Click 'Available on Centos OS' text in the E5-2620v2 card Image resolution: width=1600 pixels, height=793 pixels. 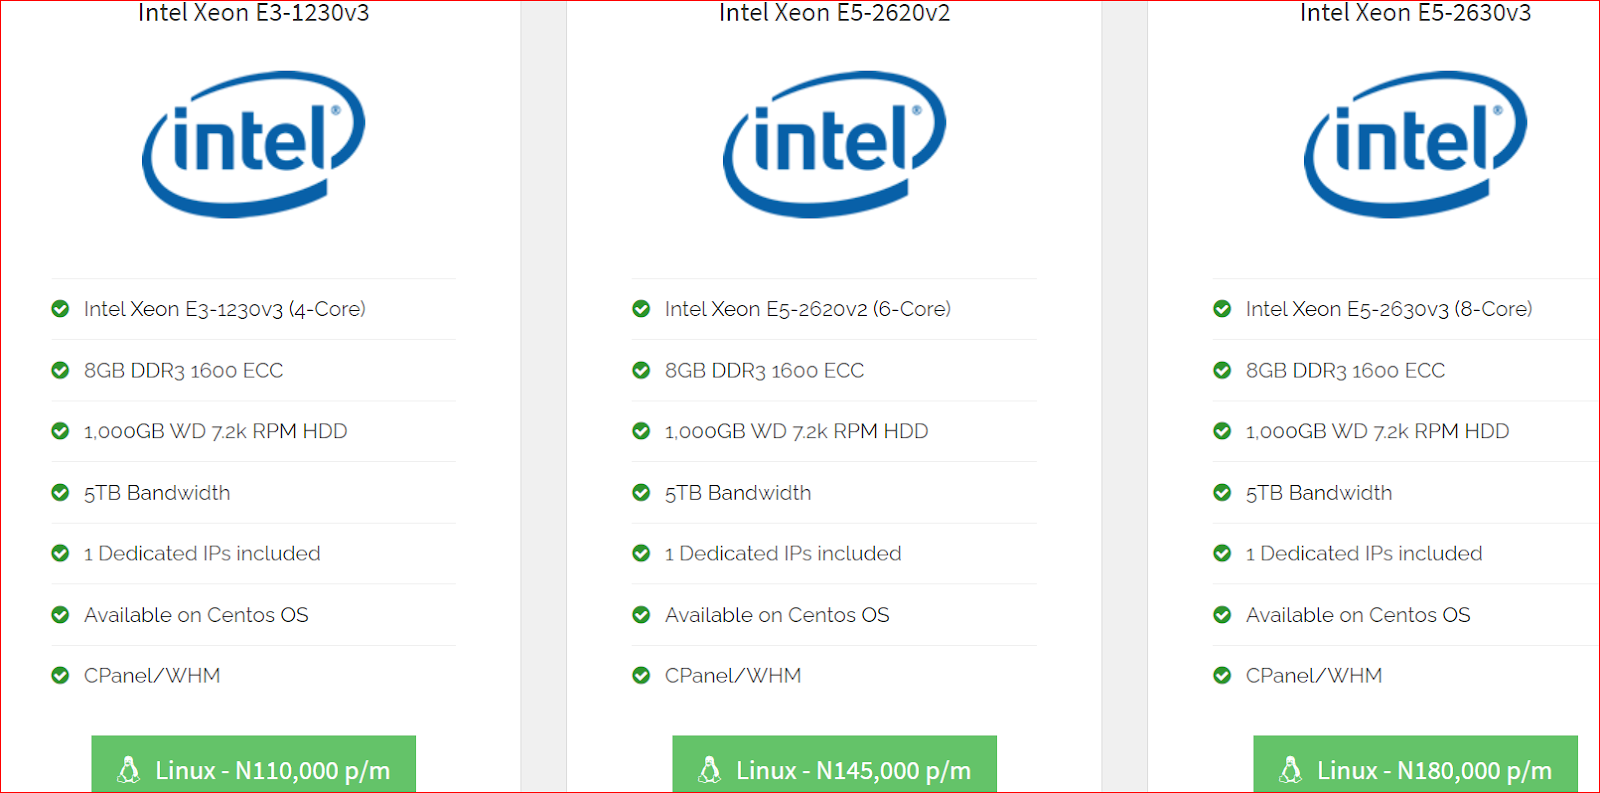(x=777, y=615)
